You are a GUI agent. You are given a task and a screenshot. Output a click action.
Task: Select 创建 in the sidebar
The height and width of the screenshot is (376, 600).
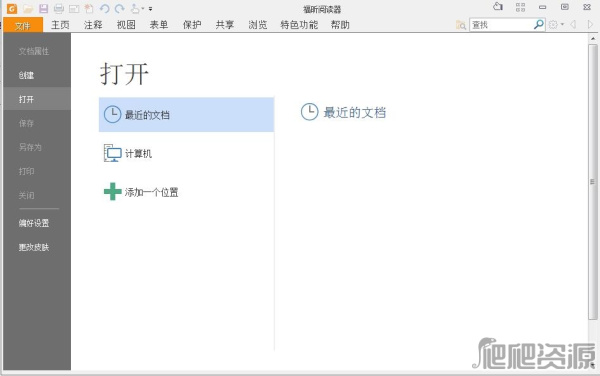tap(37, 75)
